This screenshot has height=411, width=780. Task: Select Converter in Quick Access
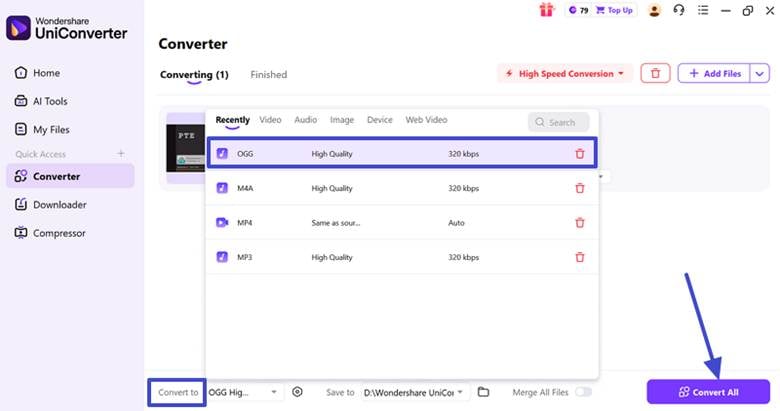70,176
